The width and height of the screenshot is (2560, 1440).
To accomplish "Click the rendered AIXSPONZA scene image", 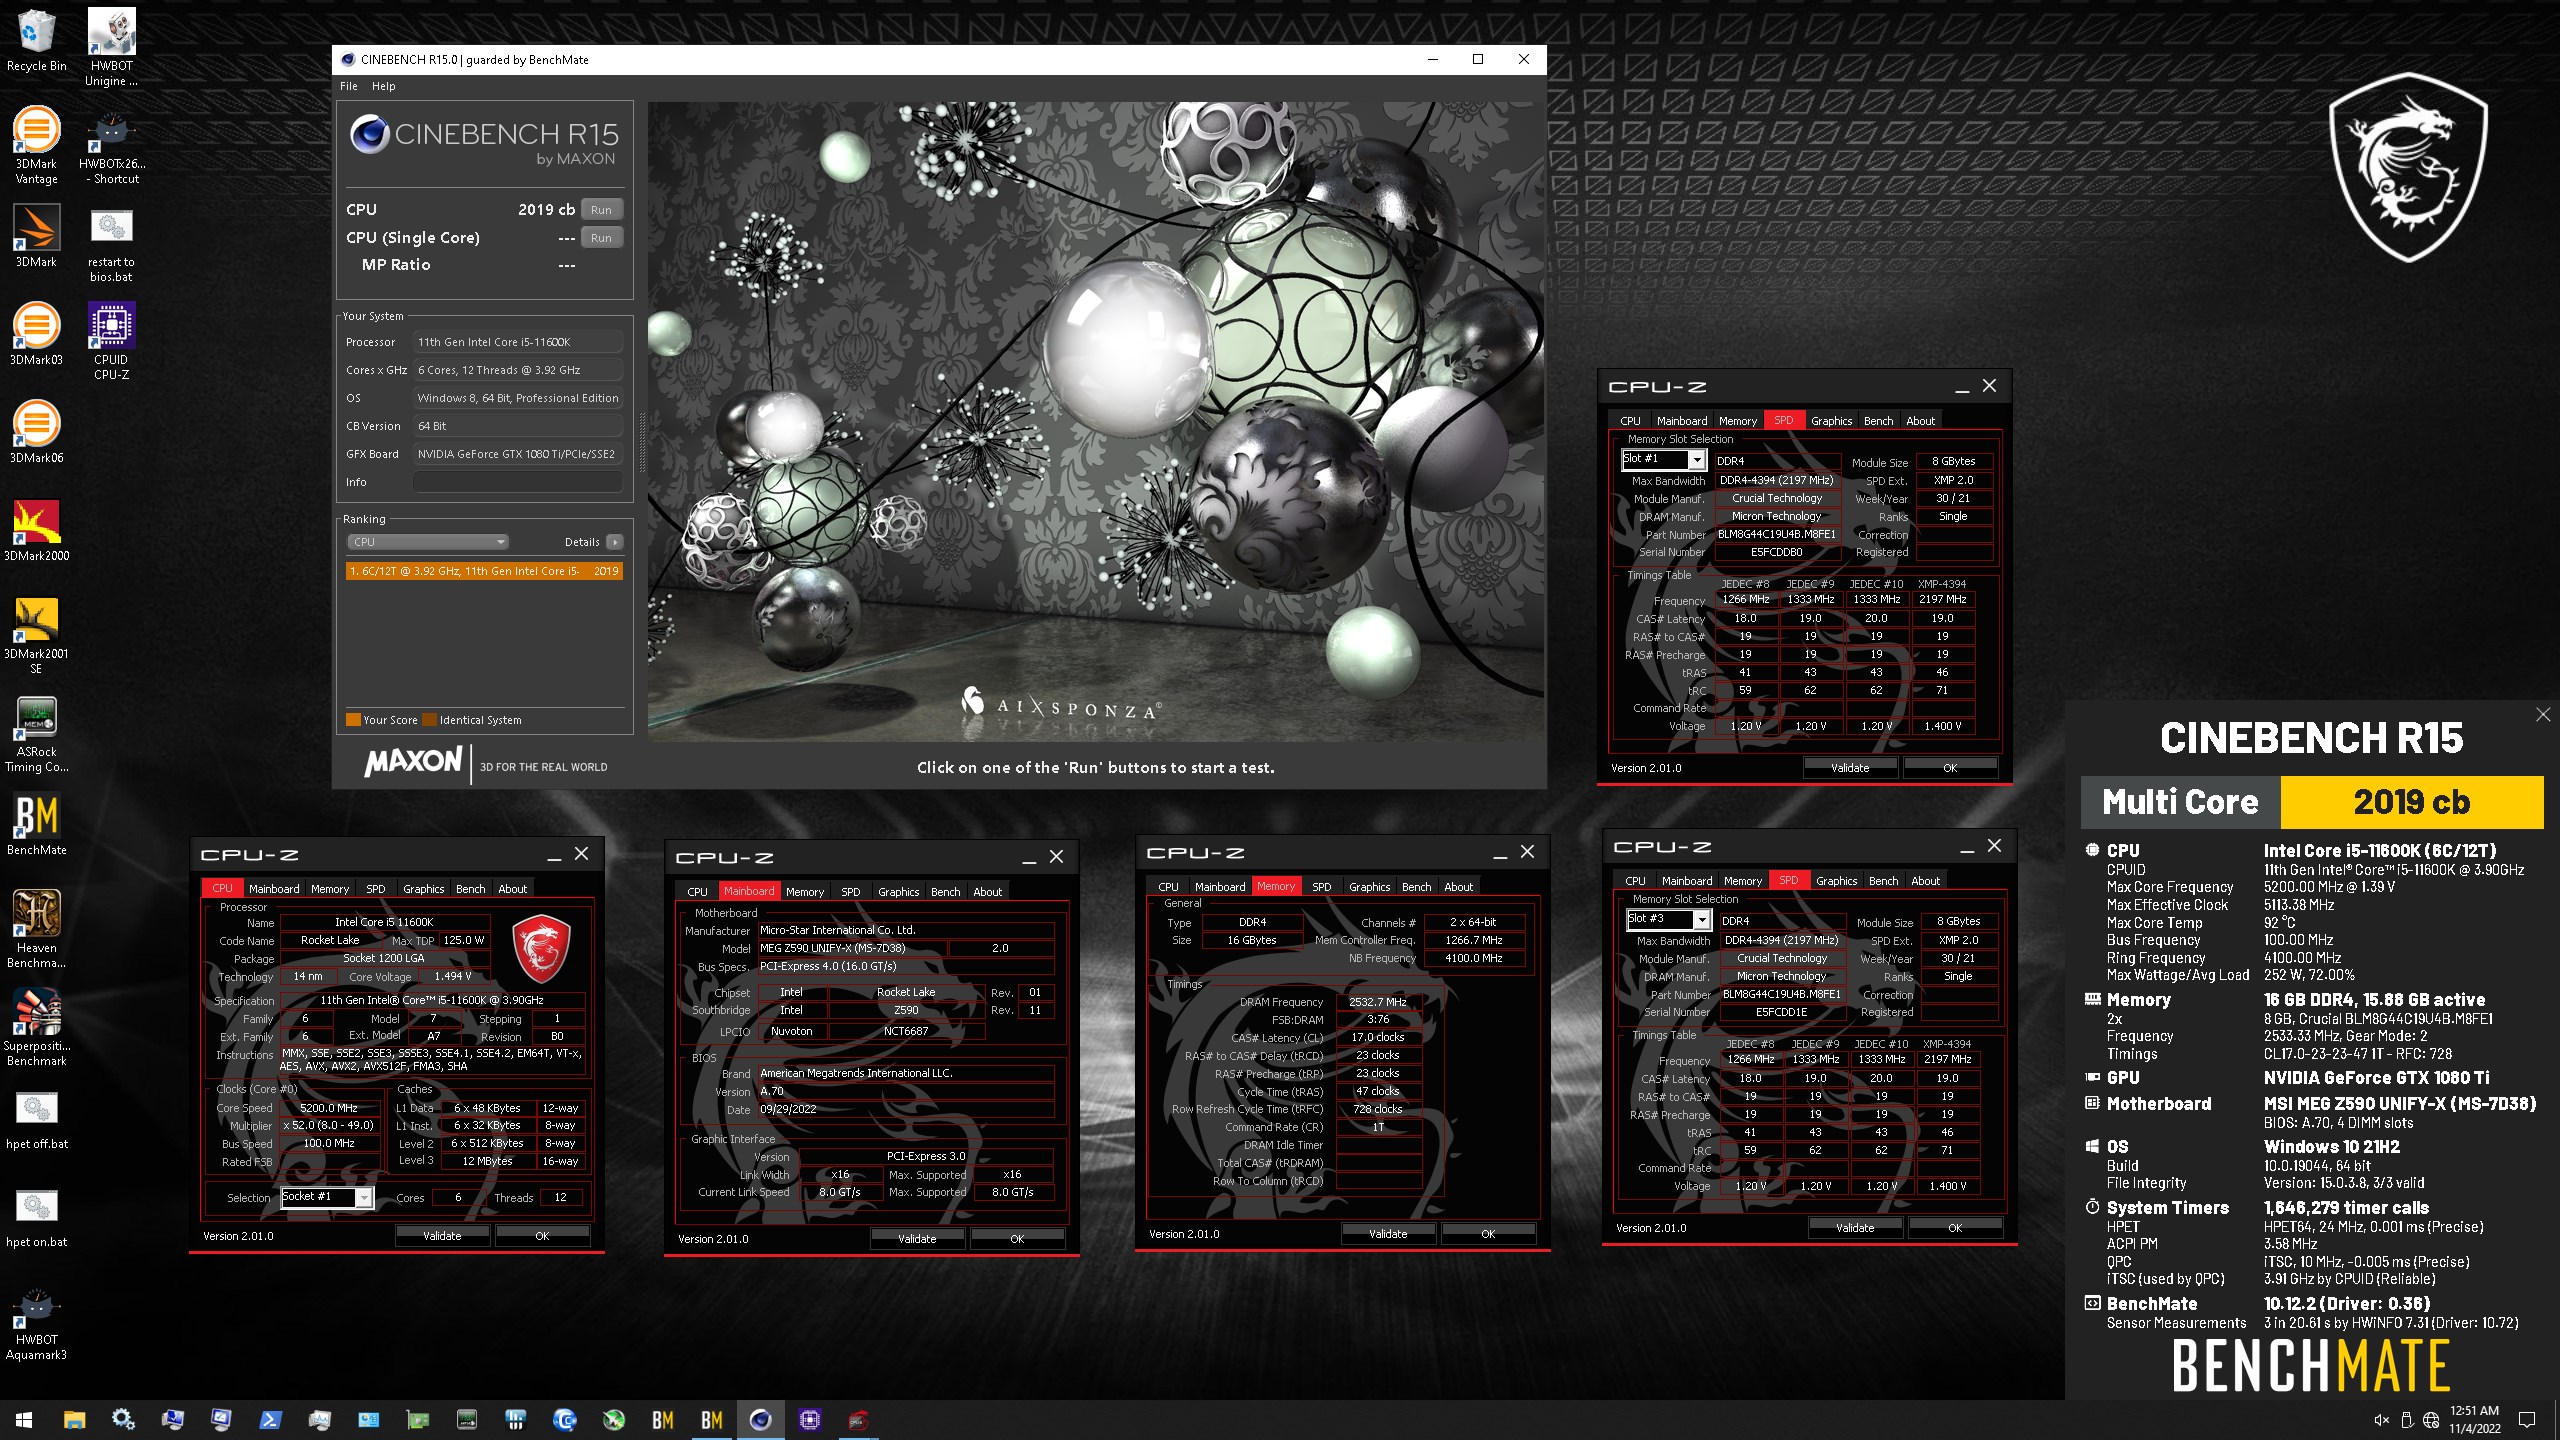I will [1095, 420].
